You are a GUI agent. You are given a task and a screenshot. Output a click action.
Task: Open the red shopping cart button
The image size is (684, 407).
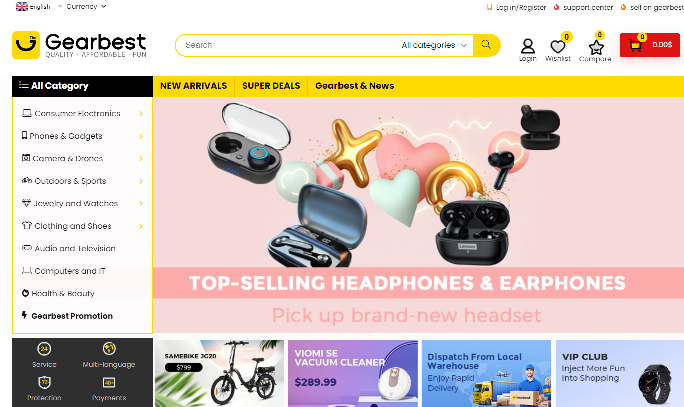point(650,45)
